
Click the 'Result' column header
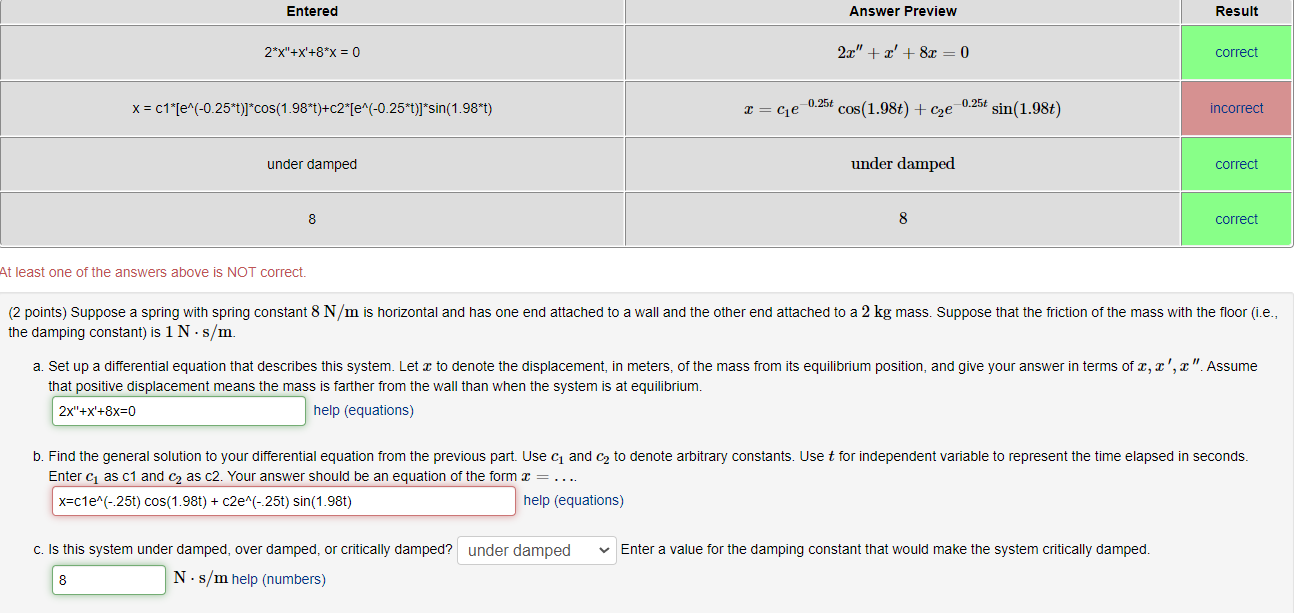(1236, 11)
